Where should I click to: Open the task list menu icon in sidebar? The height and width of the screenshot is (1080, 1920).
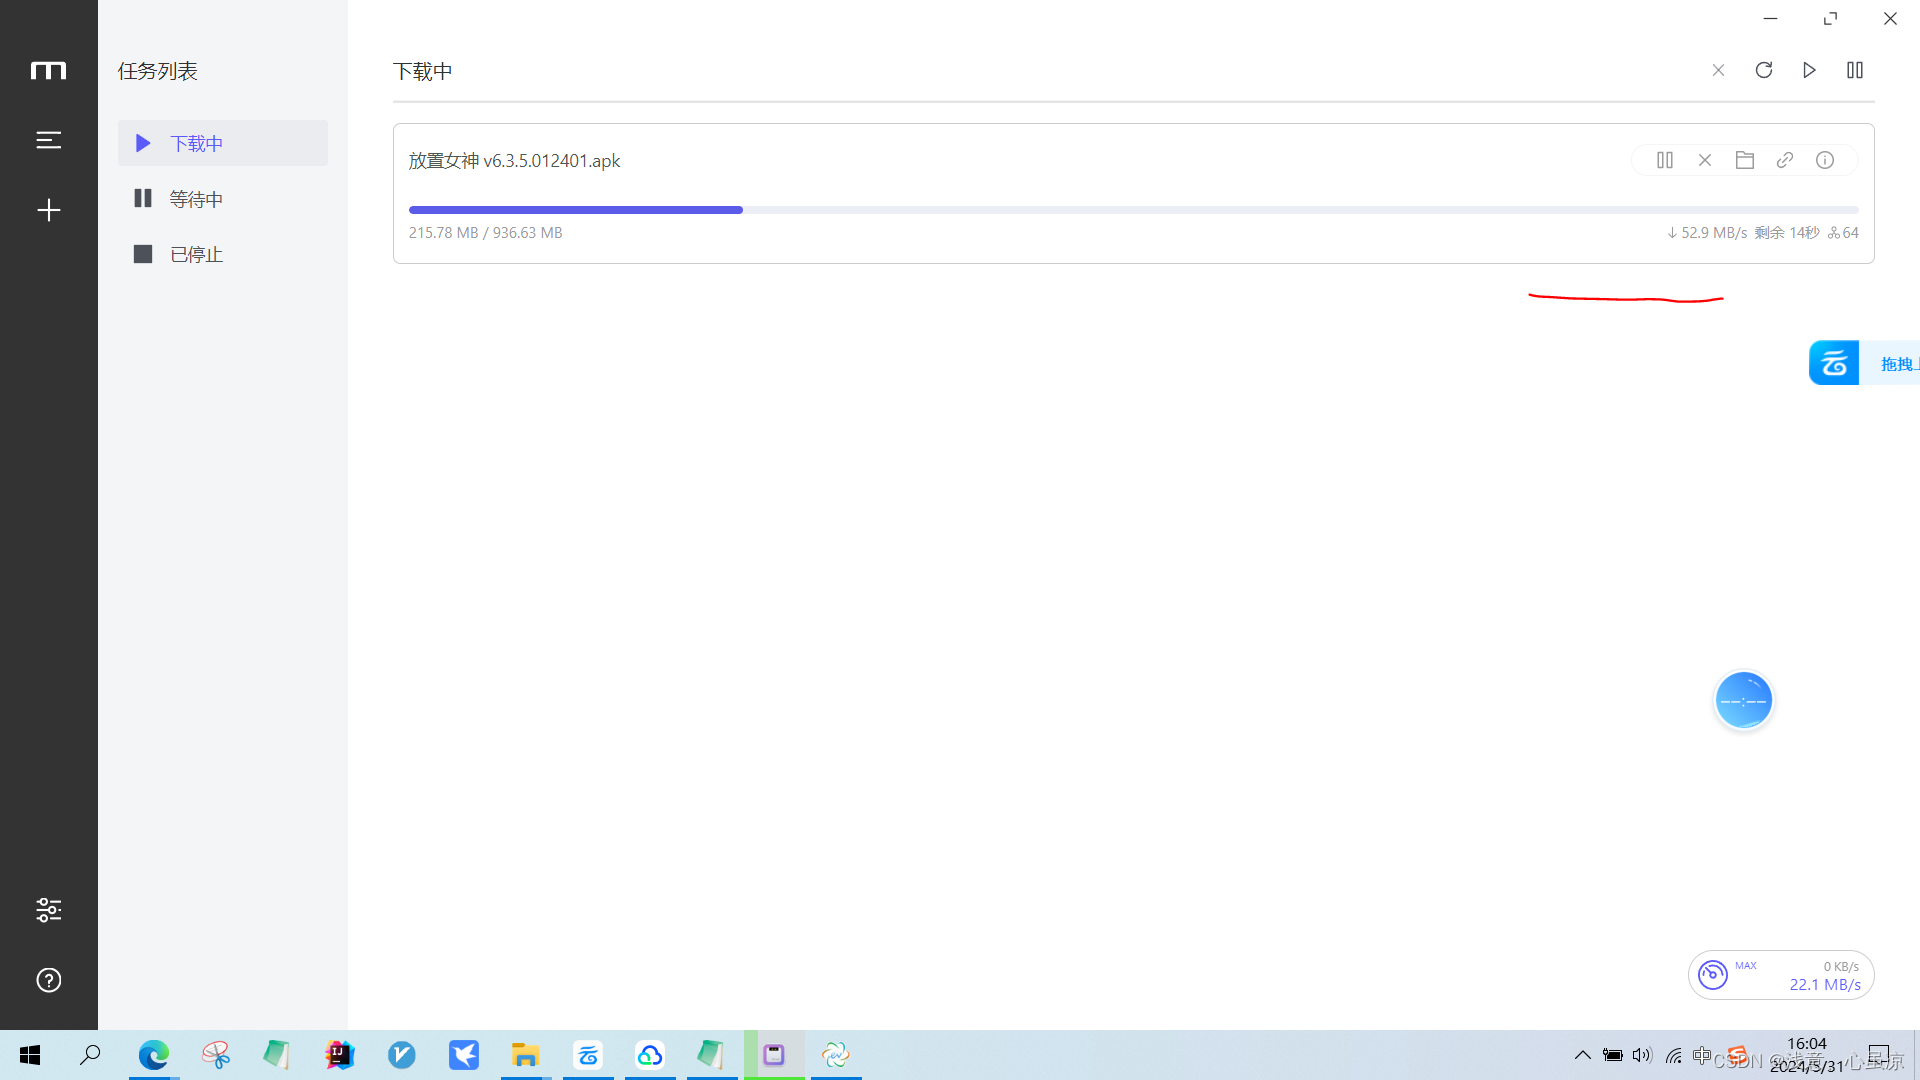(x=48, y=140)
